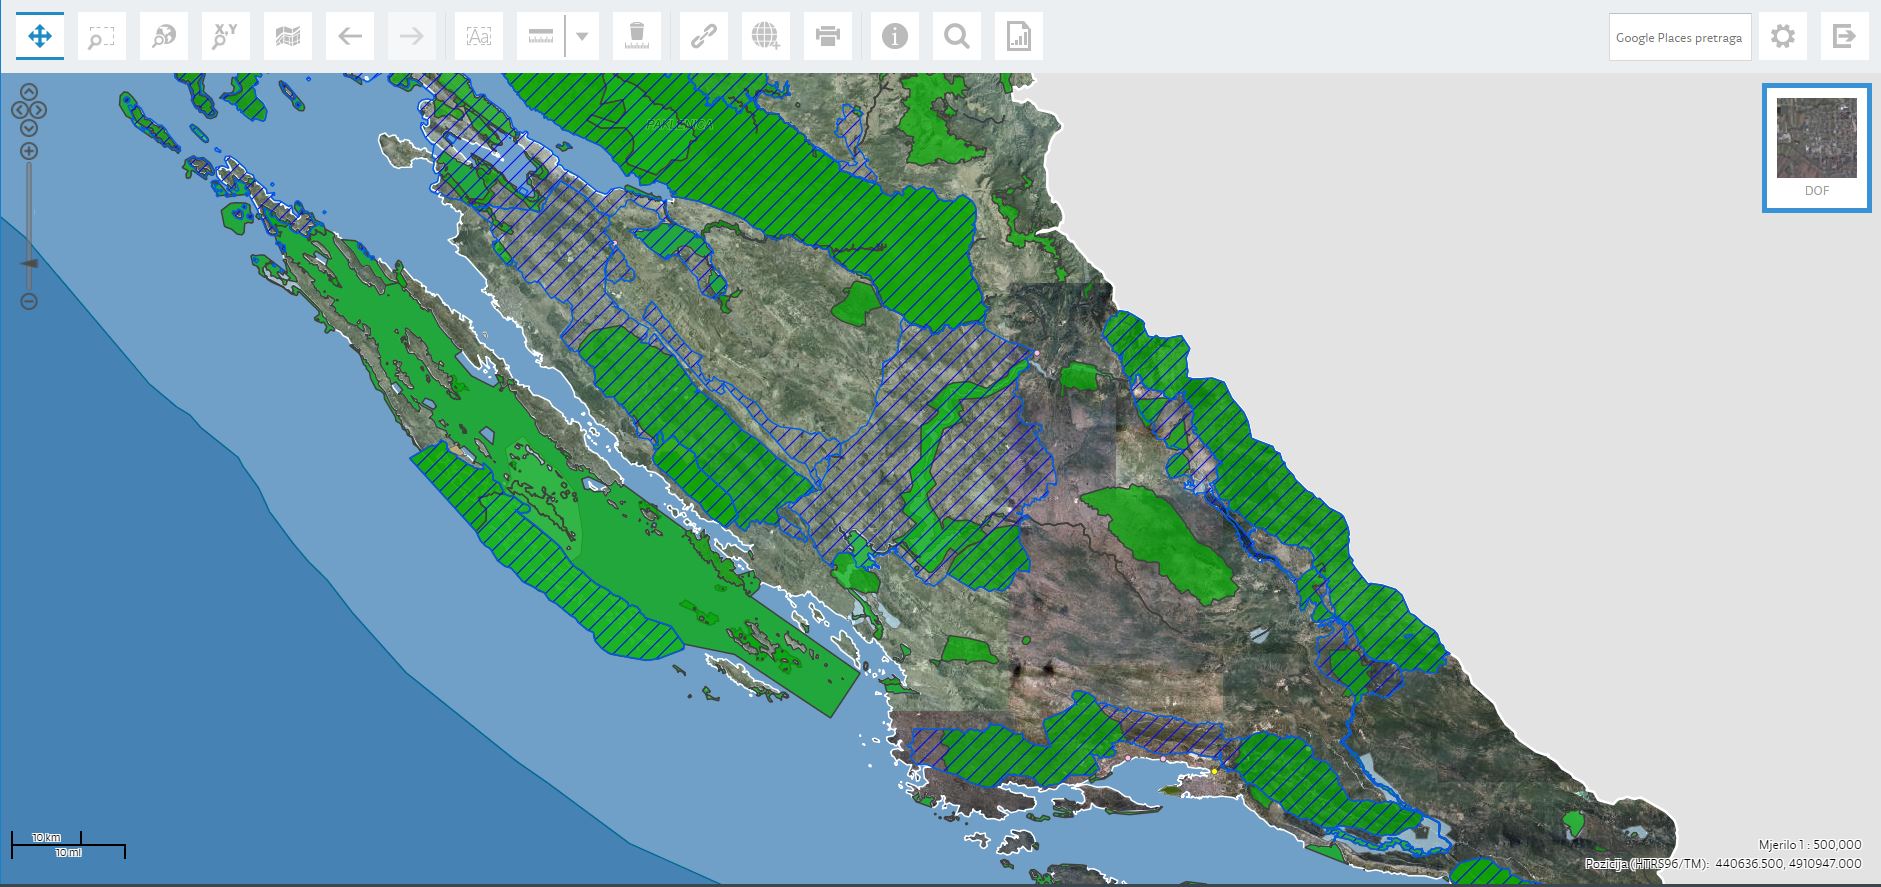
Task: Select the pan map tool
Action: coord(40,37)
